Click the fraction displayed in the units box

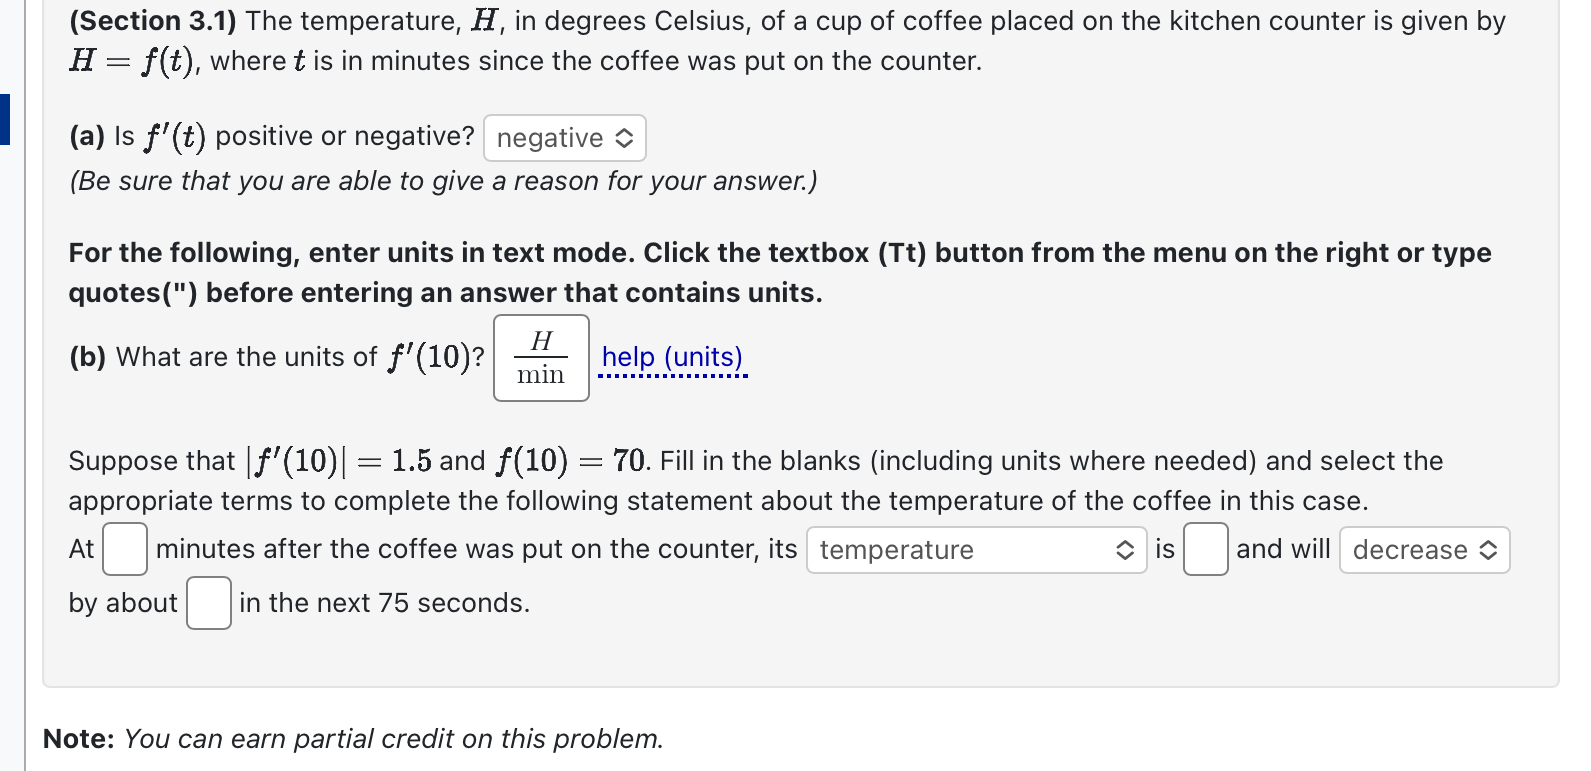[540, 358]
